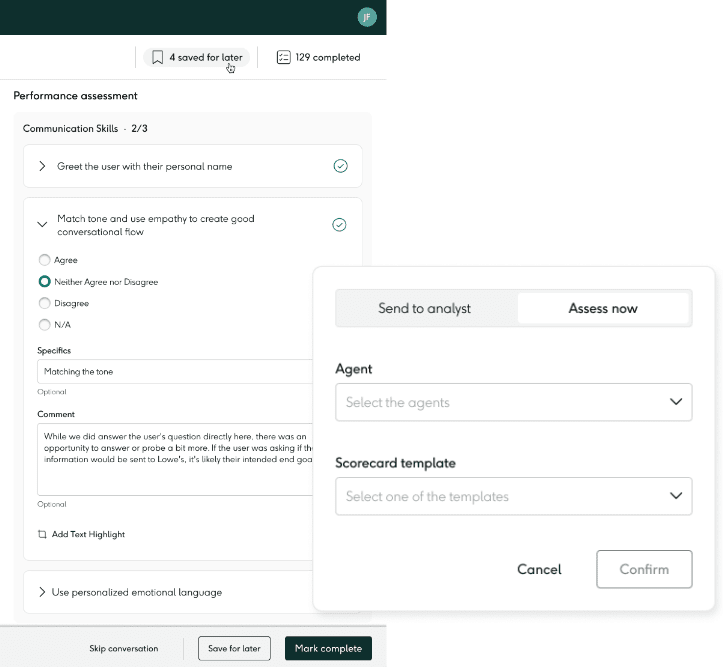Select Neither Agree nor Disagree option
Screen dimensions: 723x667
click(x=44, y=282)
